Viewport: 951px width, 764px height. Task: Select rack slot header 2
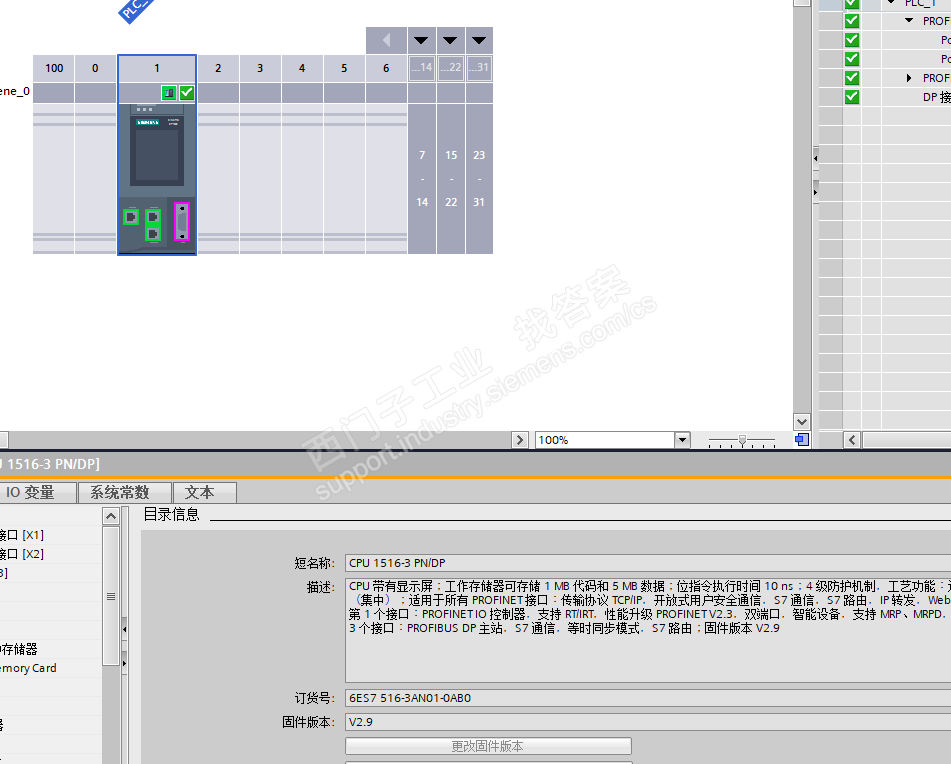pyautogui.click(x=218, y=69)
